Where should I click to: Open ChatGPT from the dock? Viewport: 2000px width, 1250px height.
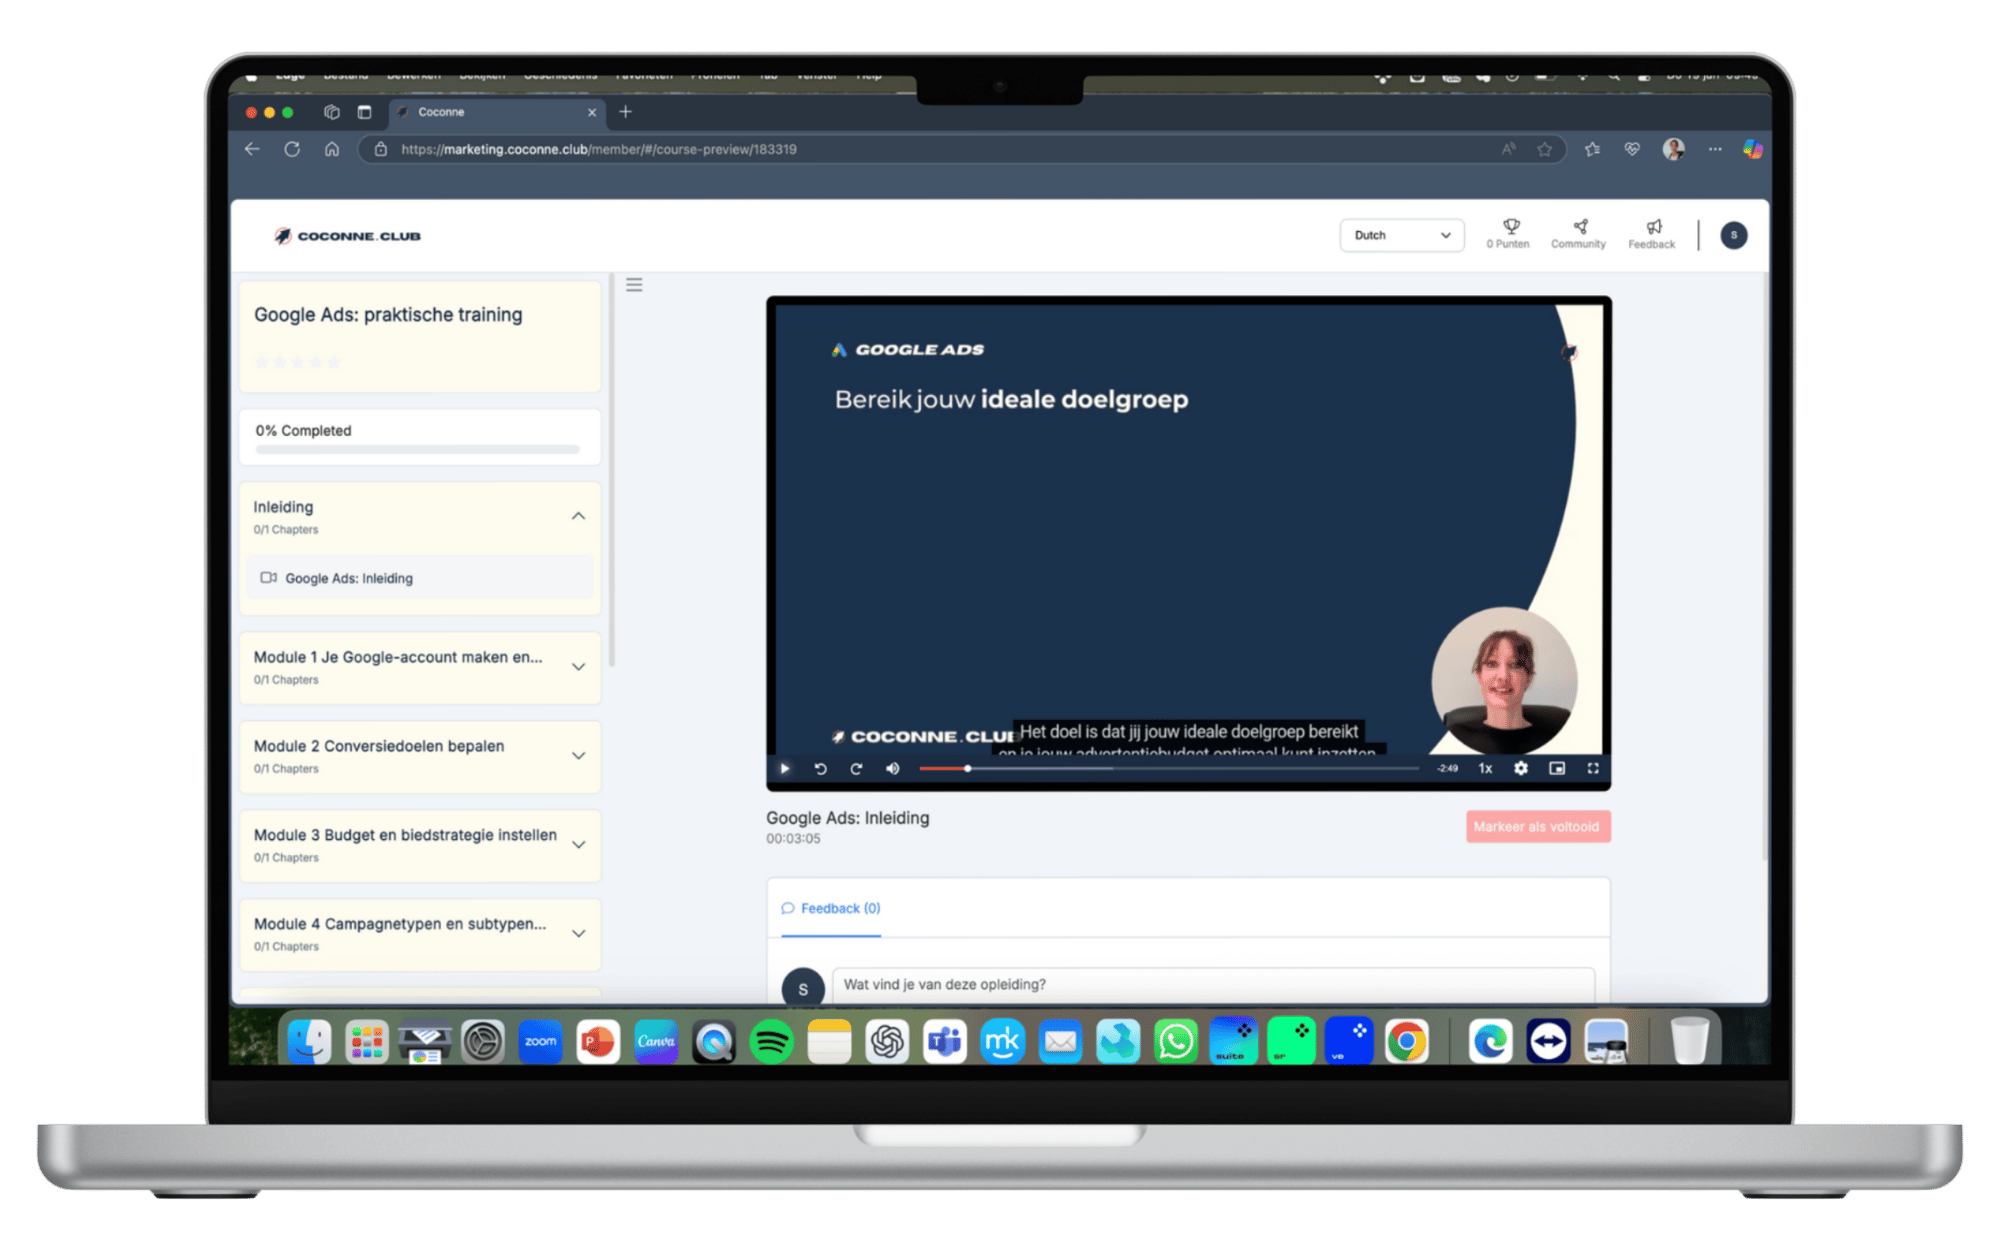[x=887, y=1041]
